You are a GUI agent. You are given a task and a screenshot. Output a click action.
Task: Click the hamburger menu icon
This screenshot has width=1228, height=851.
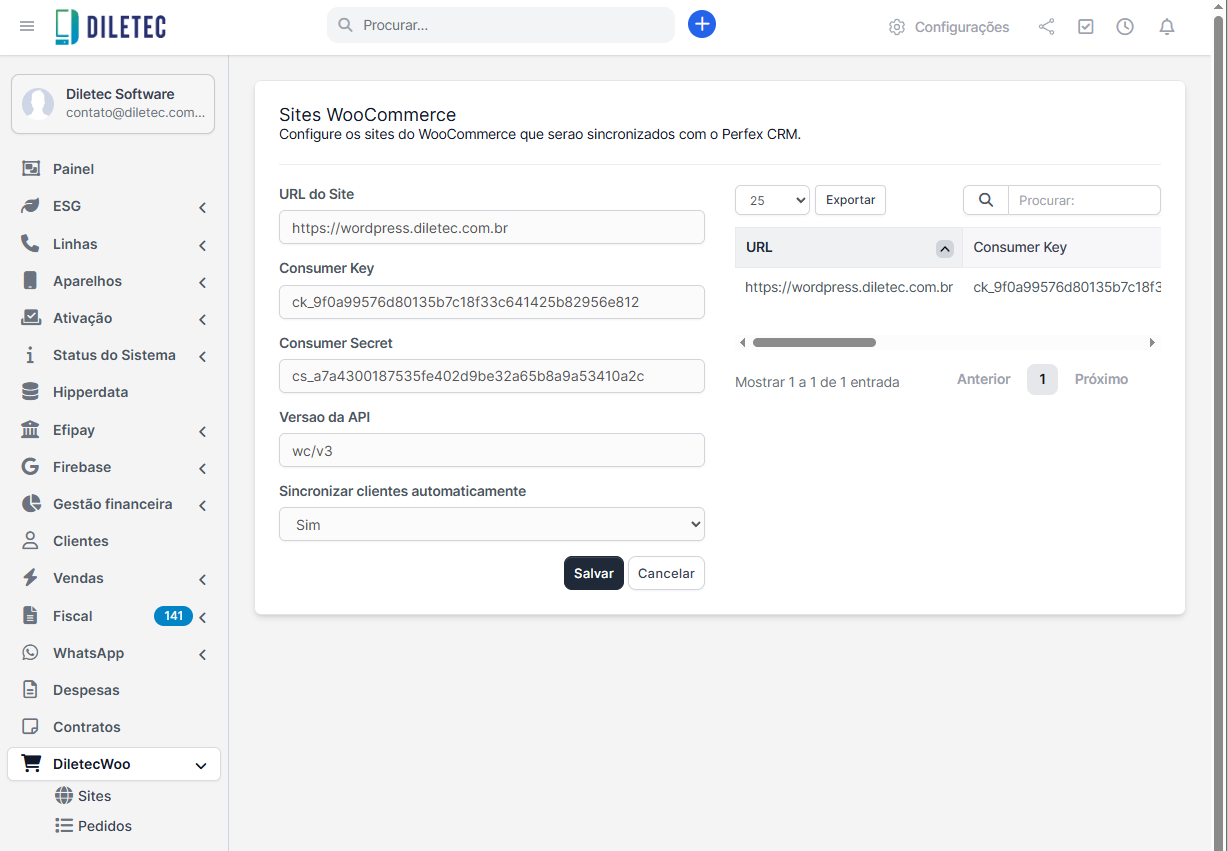click(x=27, y=26)
